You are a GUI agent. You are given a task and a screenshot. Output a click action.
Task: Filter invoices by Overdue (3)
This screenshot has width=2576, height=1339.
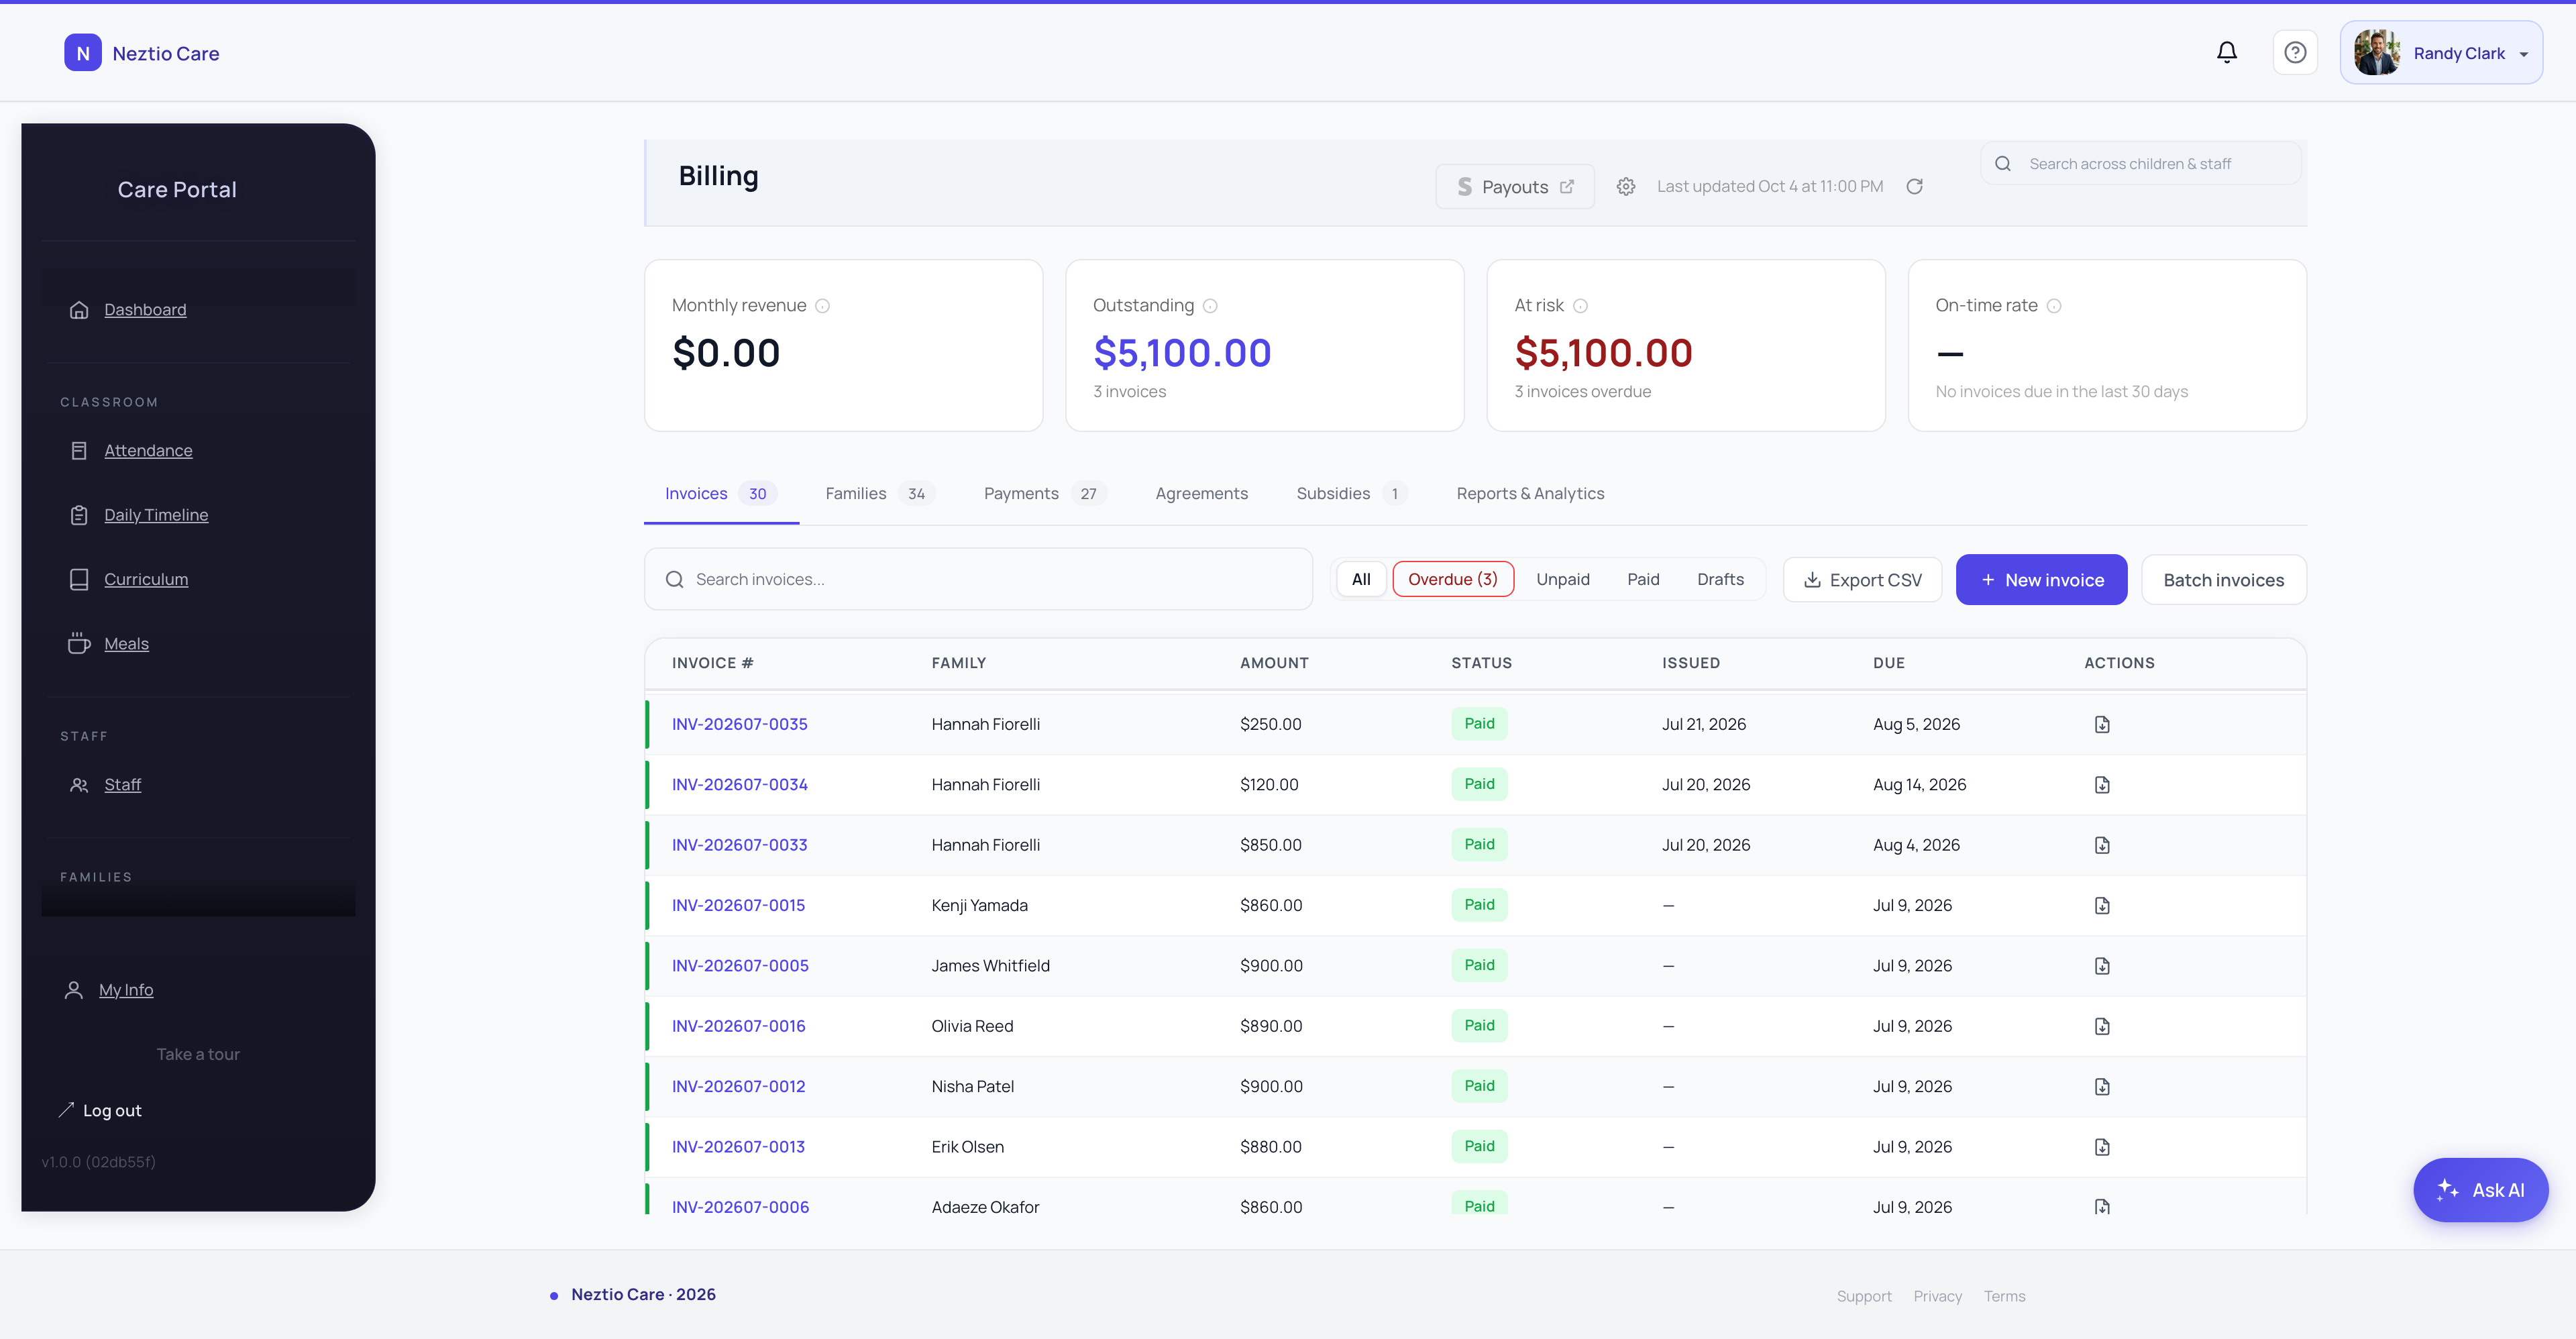click(1453, 580)
